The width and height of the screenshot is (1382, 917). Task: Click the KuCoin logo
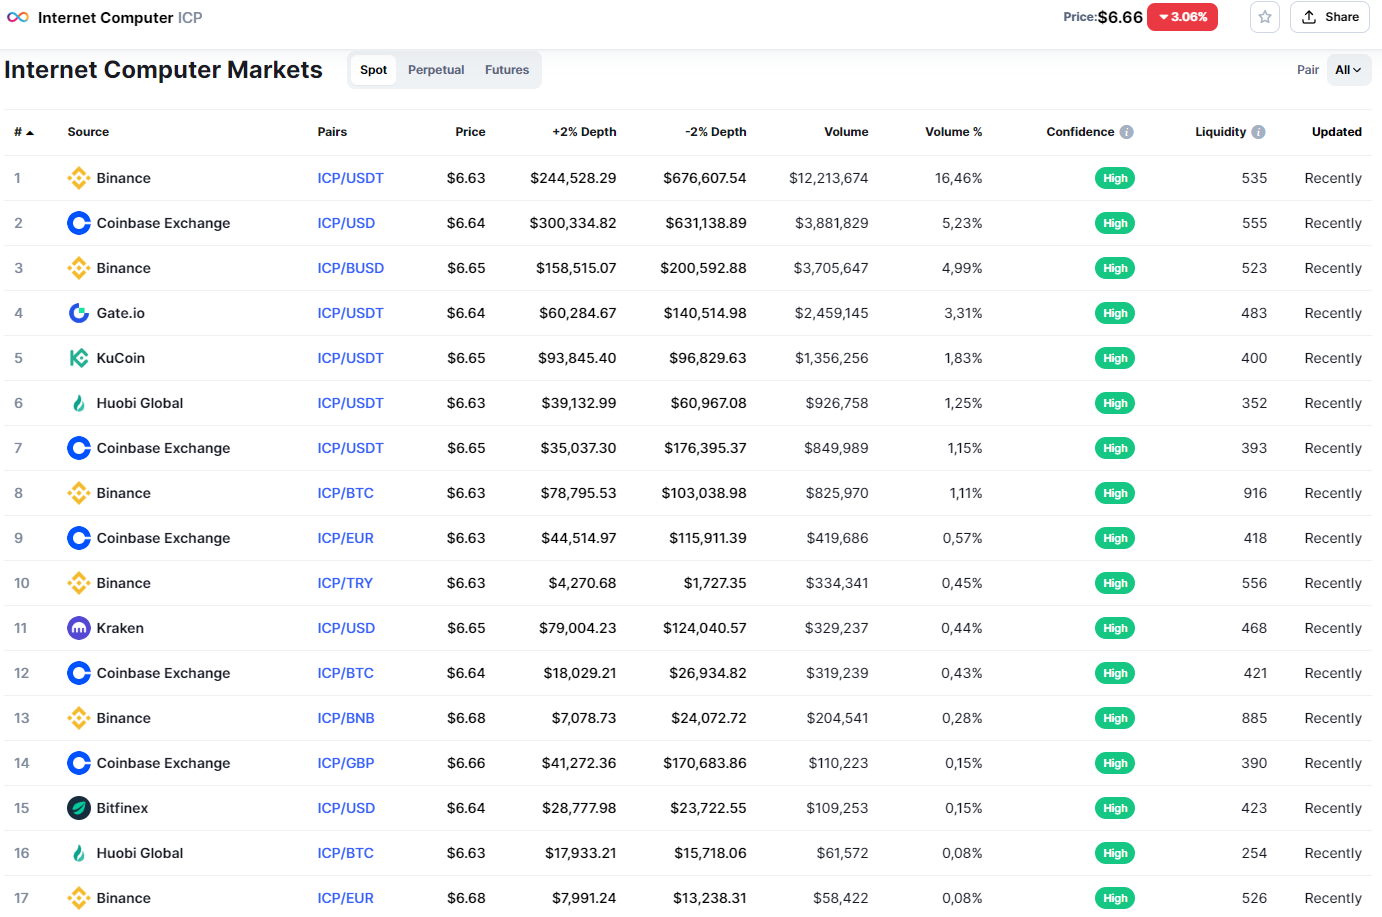coord(79,358)
